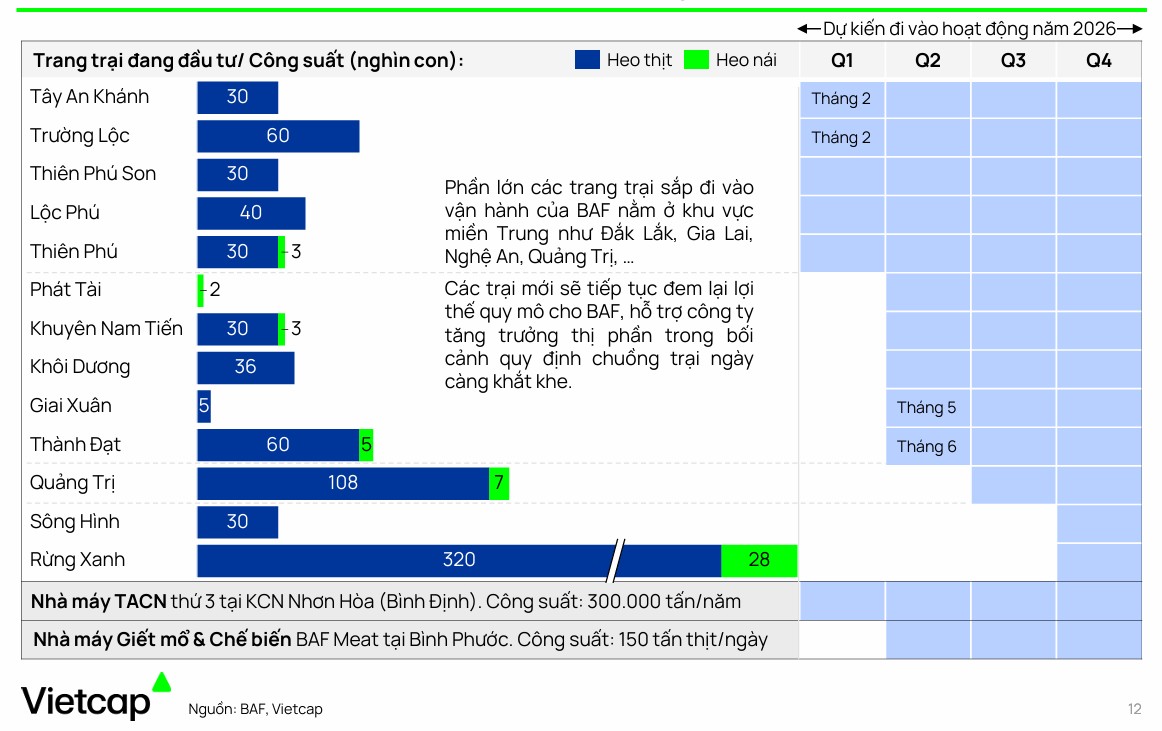Viewport: 1162px width, 731px height.
Task: Select the Khôi Dương farm label
Action: coord(80,367)
